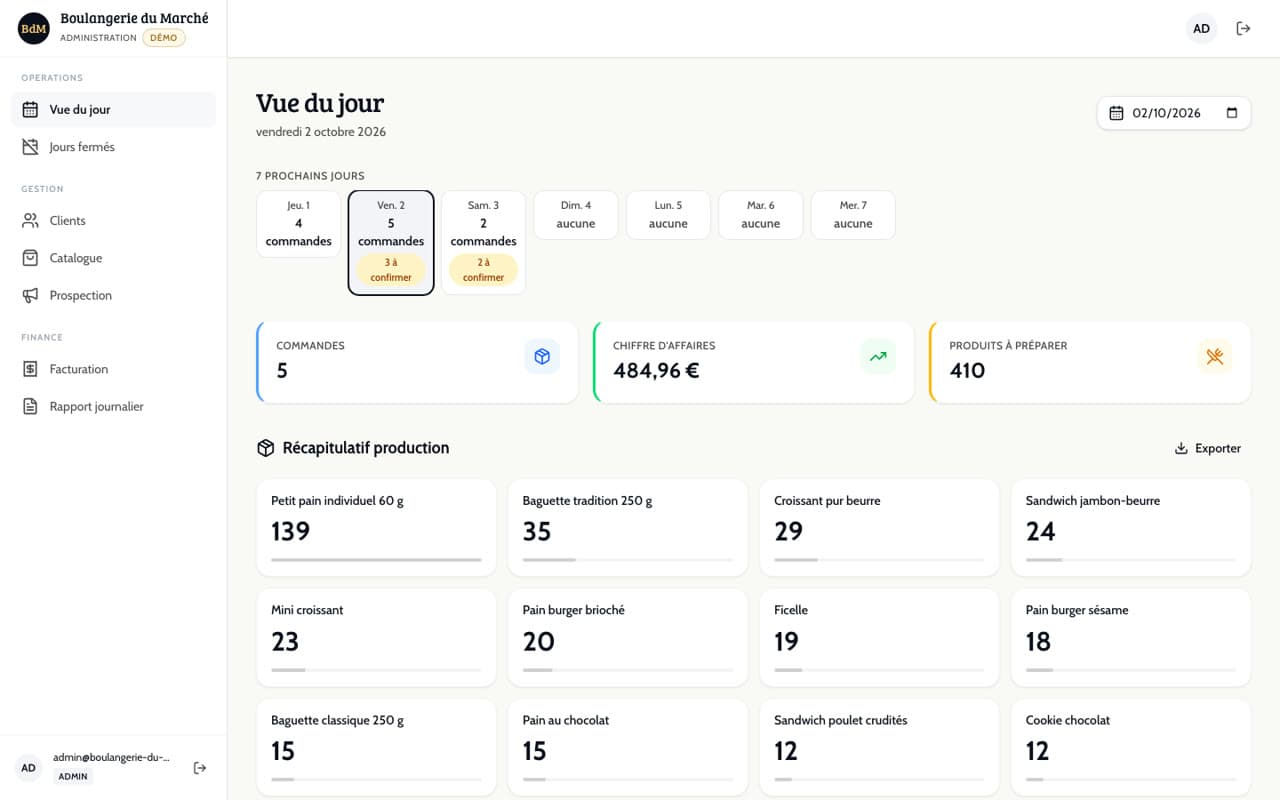
Task: Select the Sam. 3 day card
Action: pos(483,243)
